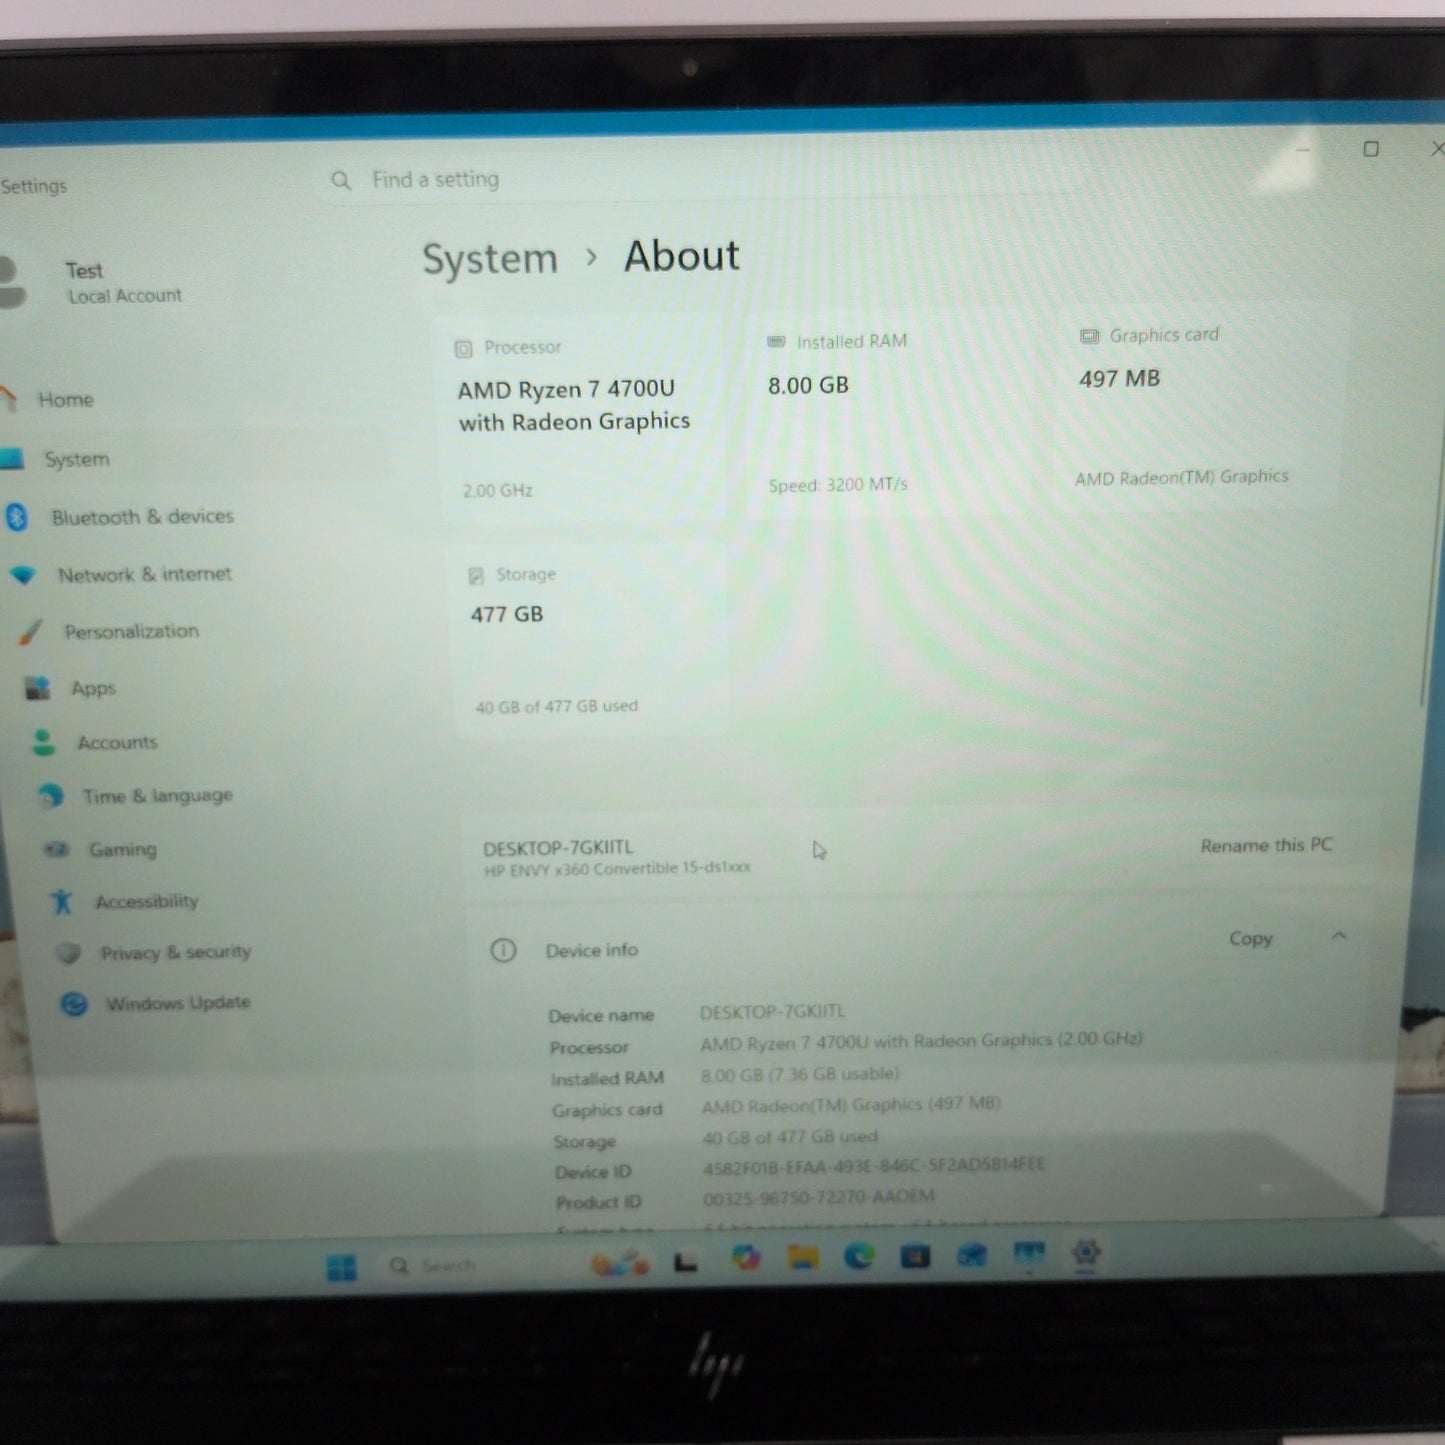
Task: Open Home in the Settings sidebar
Action: click(66, 400)
